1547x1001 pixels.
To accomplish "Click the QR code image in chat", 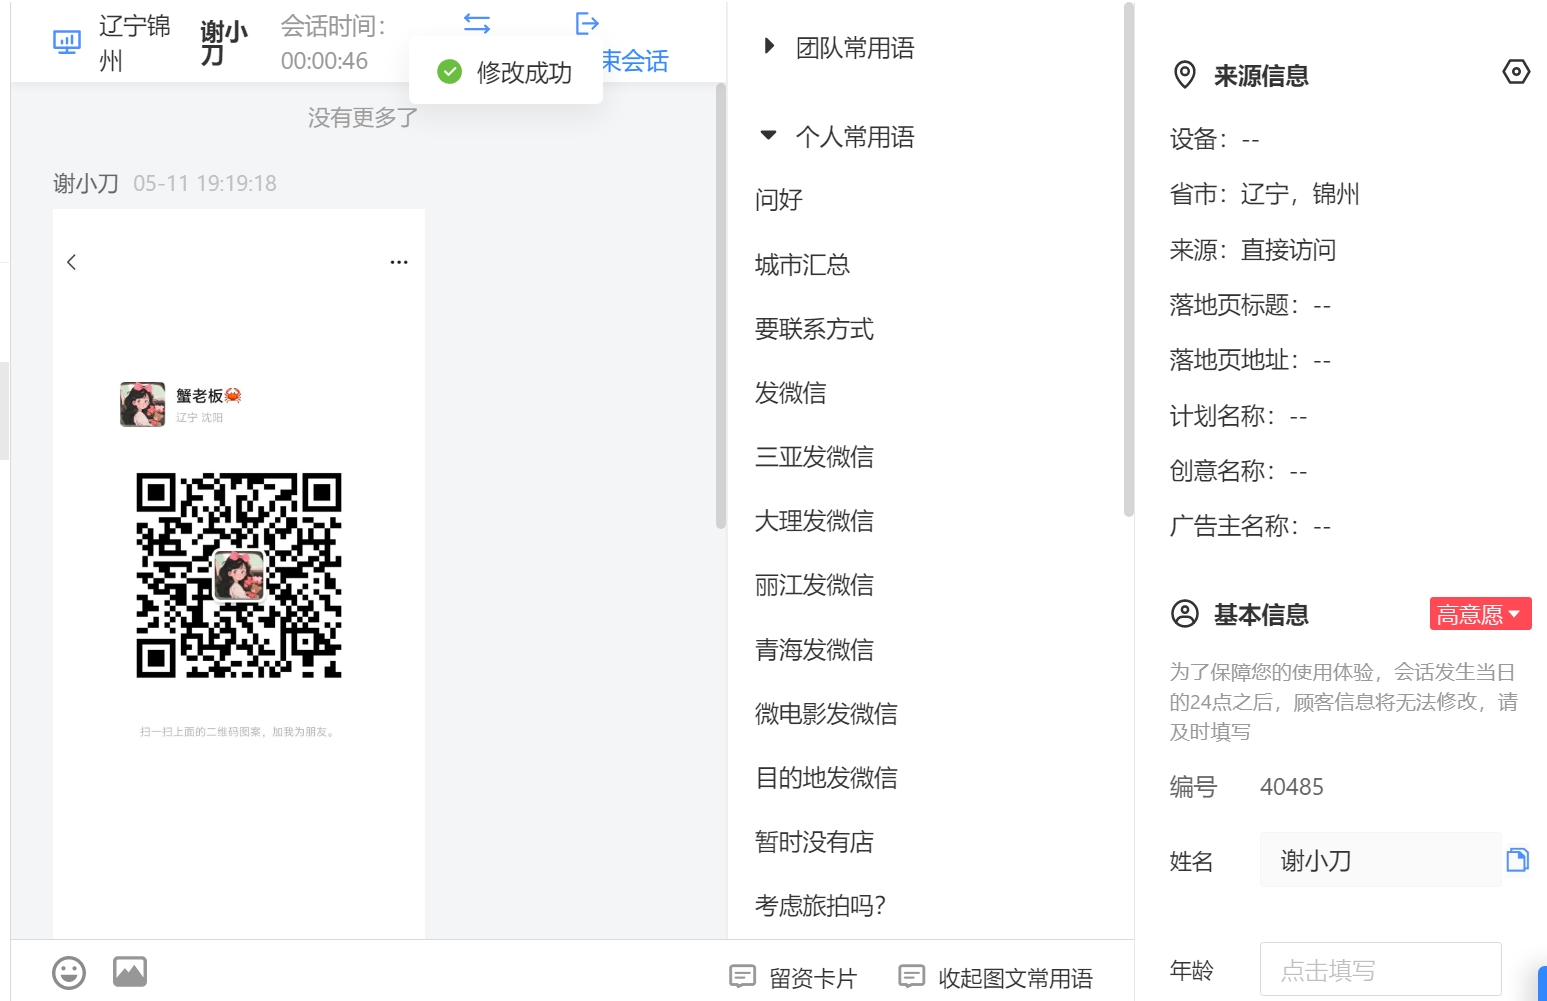I will [239, 575].
